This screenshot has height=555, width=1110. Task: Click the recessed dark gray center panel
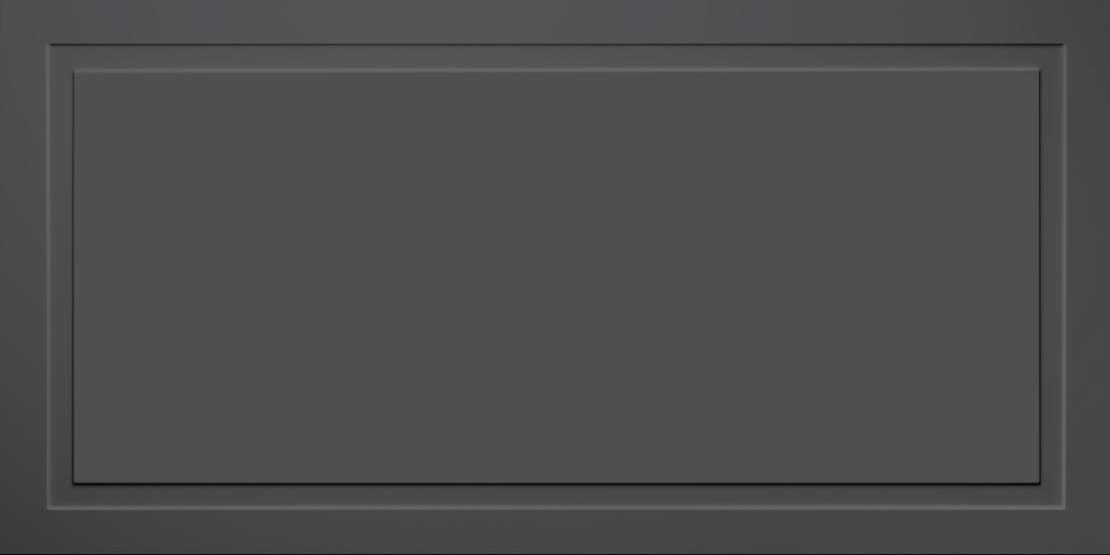click(x=556, y=277)
